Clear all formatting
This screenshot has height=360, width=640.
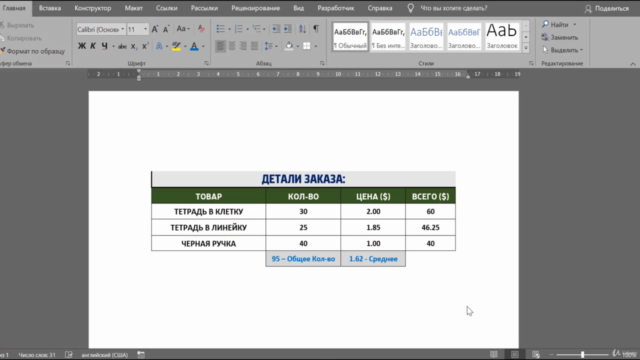tap(201, 29)
